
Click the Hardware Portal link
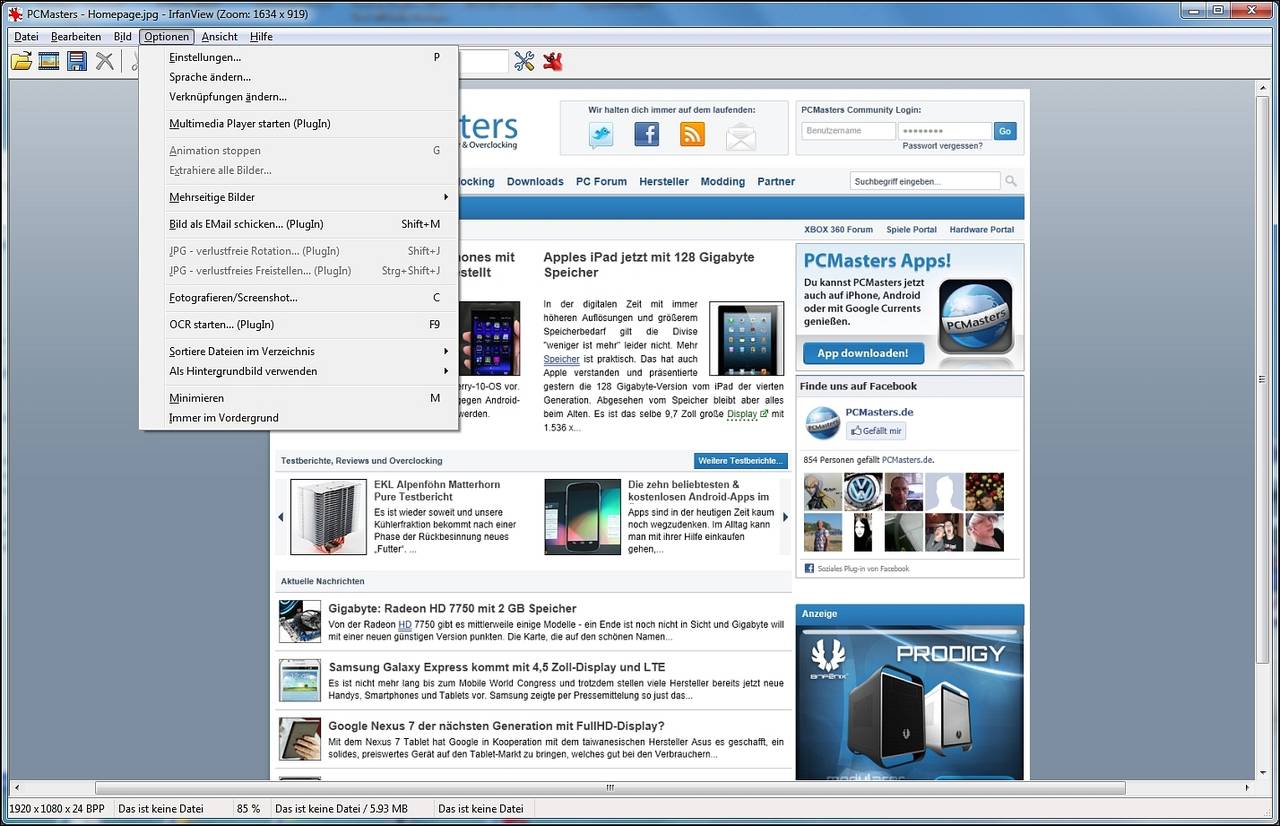coord(982,230)
